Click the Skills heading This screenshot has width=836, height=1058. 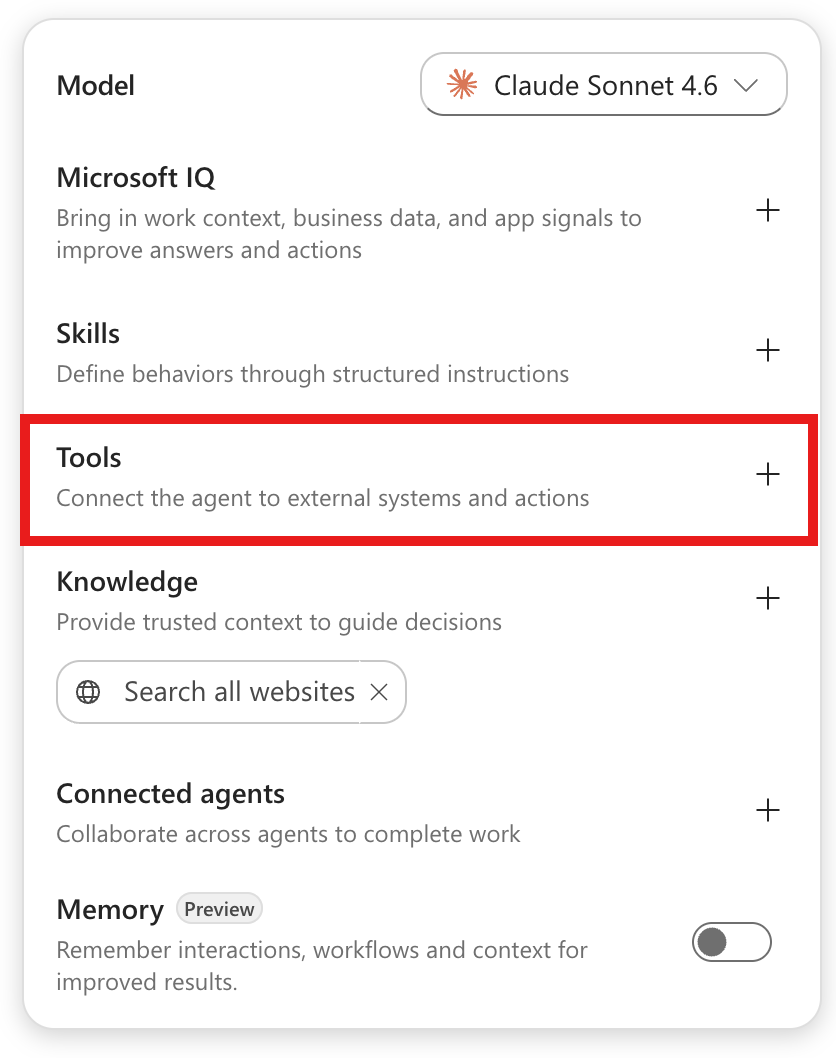pyautogui.click(x=88, y=333)
